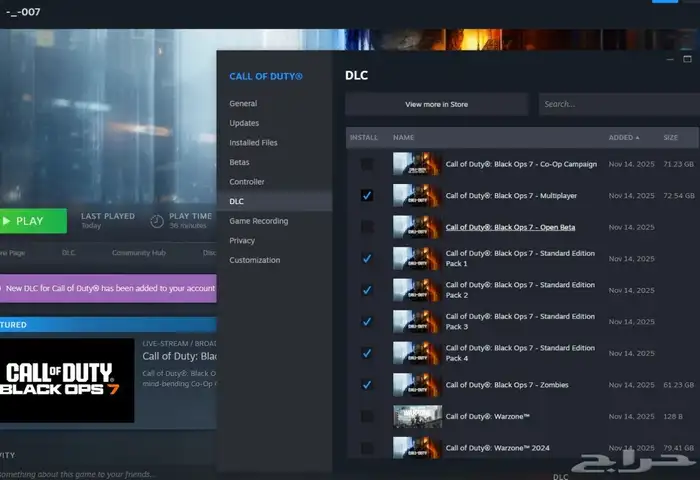Screen dimensions: 700x480
Task: Click Standard Edition Pack 3 thumbnail
Action: [x=417, y=321]
